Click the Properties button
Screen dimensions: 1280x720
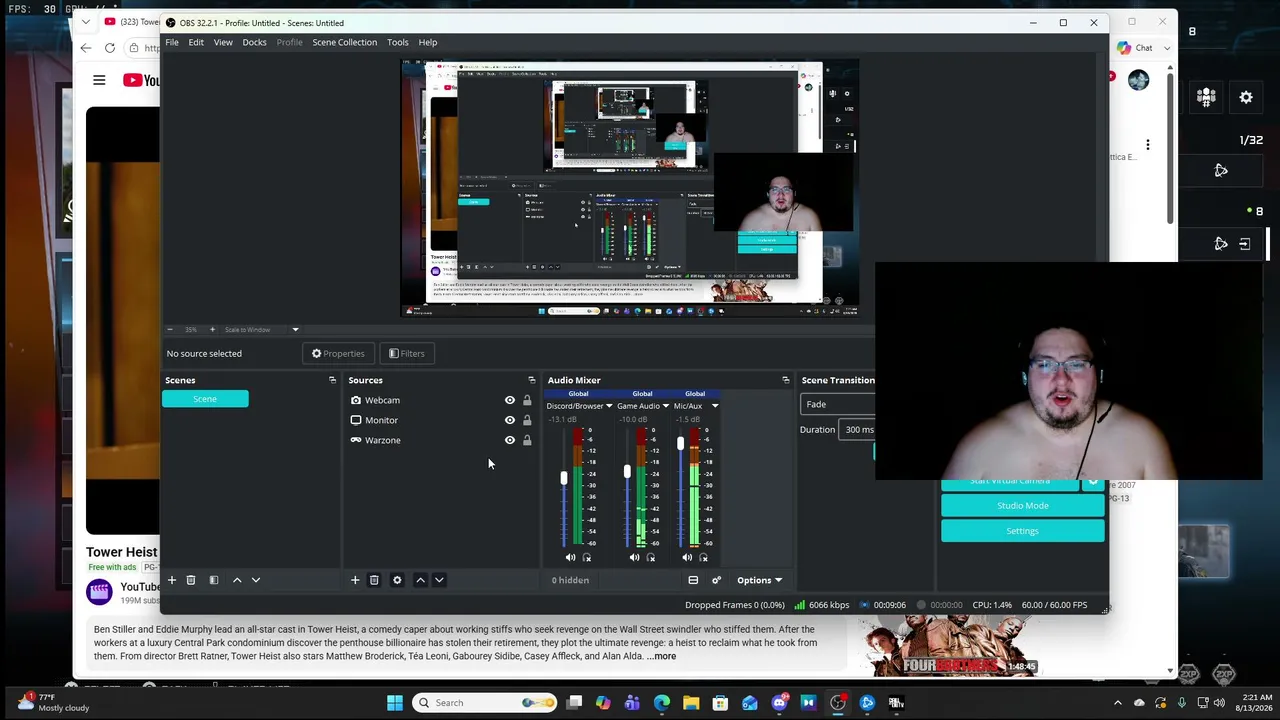[x=338, y=353]
